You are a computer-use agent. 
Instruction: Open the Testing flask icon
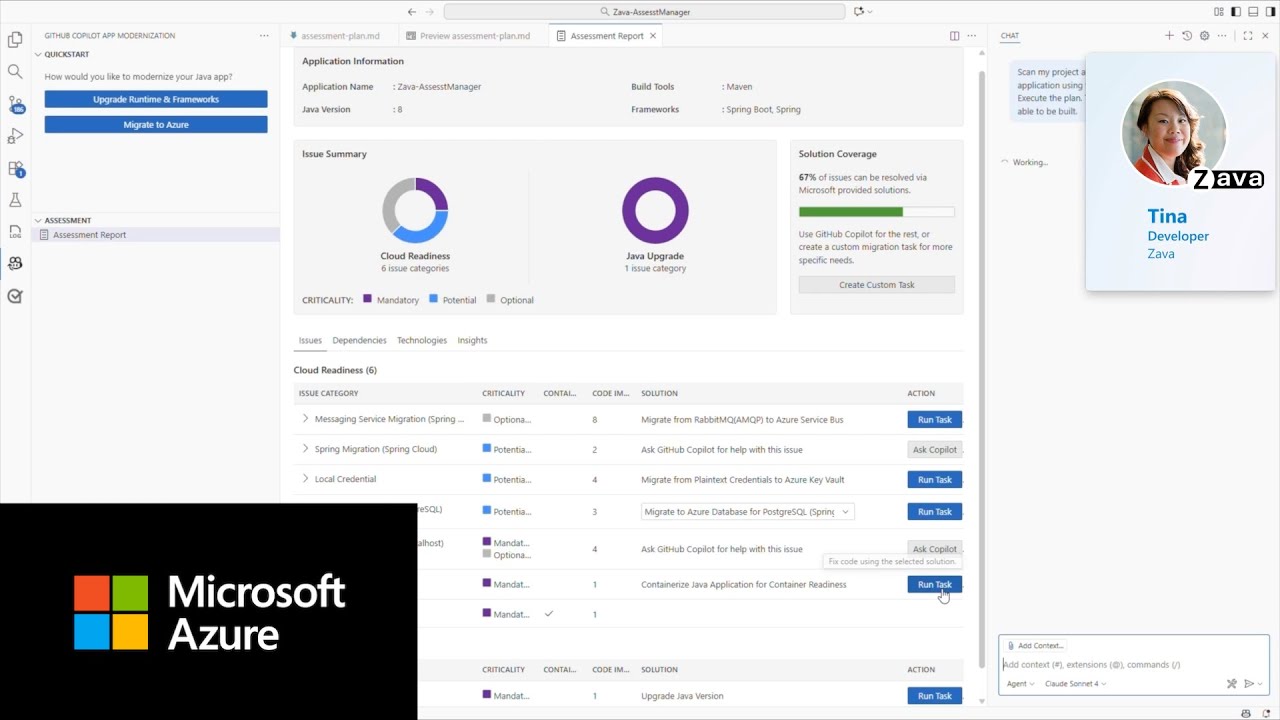click(x=15, y=200)
